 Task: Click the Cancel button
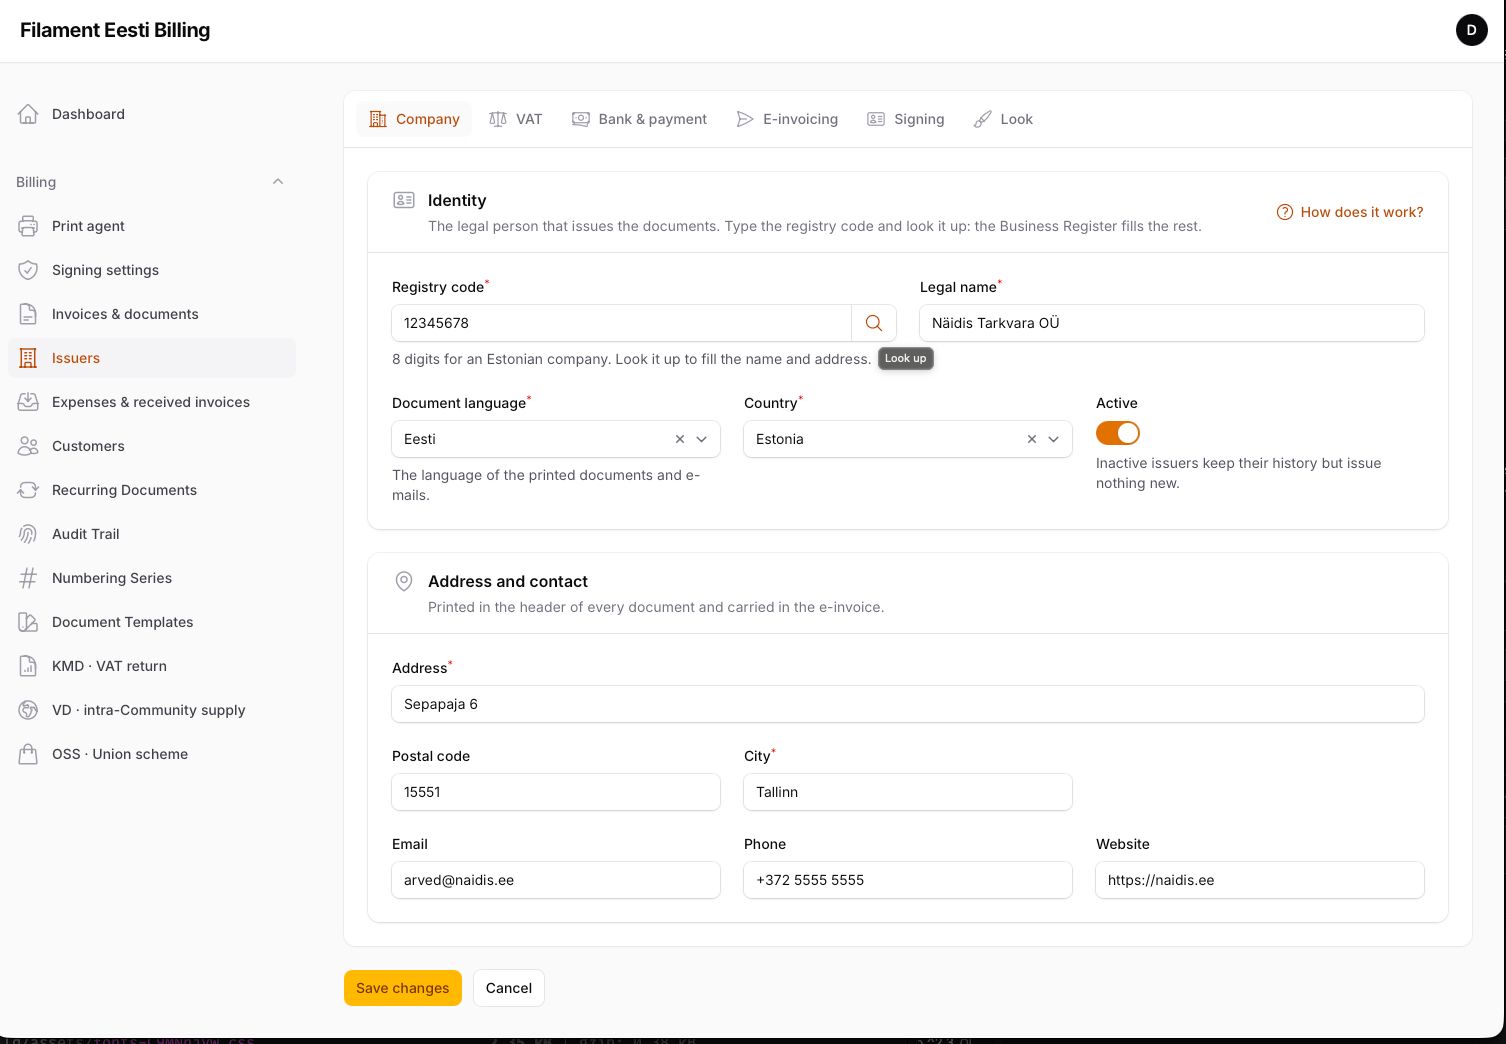(x=509, y=988)
